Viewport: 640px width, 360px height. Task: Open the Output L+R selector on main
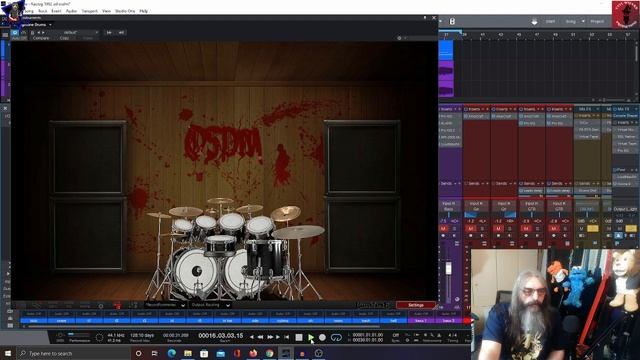point(625,209)
